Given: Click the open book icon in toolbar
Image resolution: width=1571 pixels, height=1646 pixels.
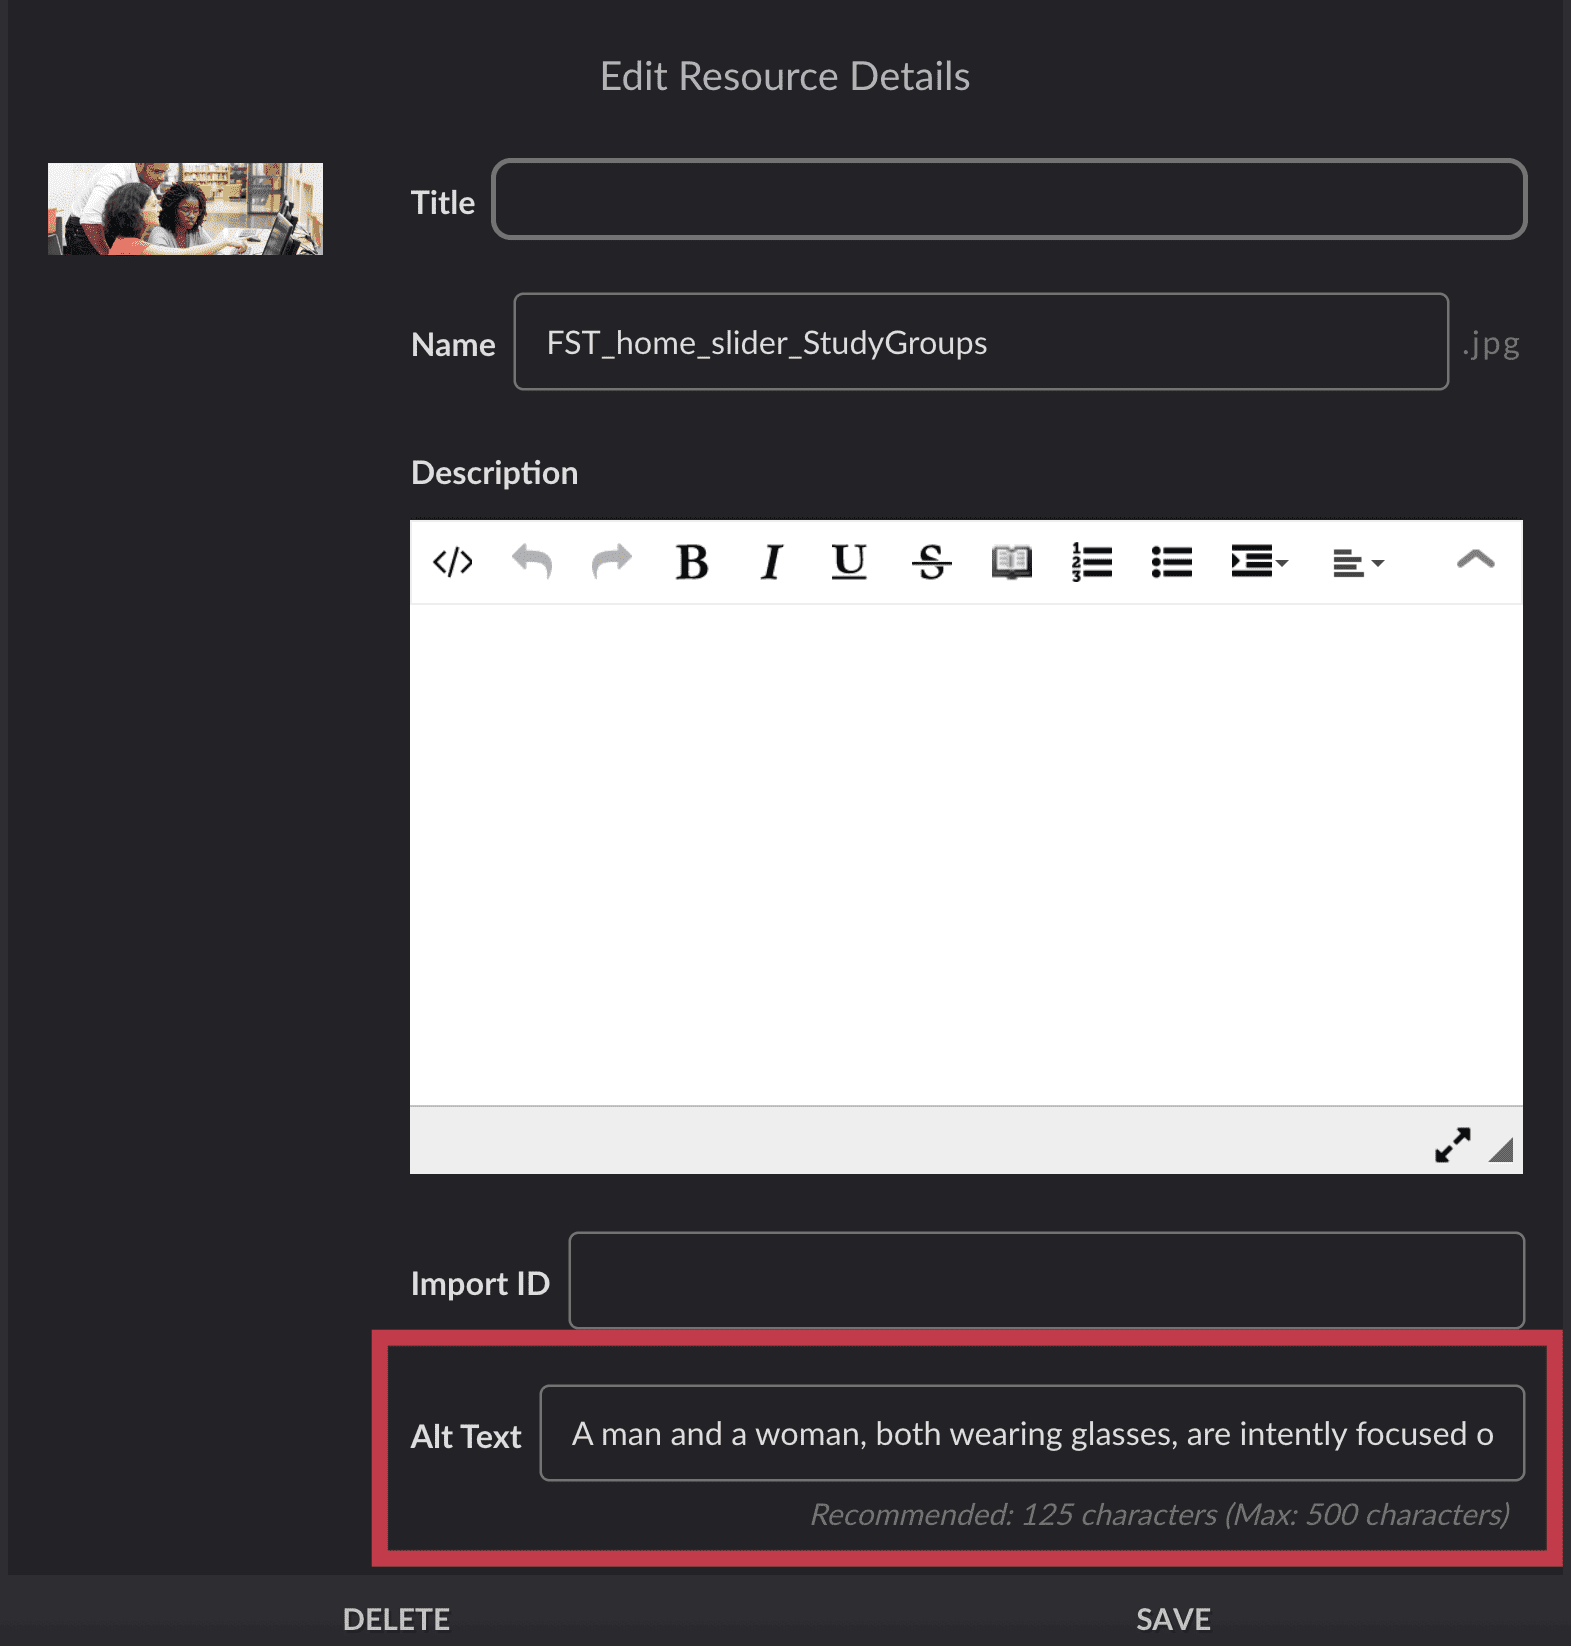Looking at the screenshot, I should click(1011, 562).
